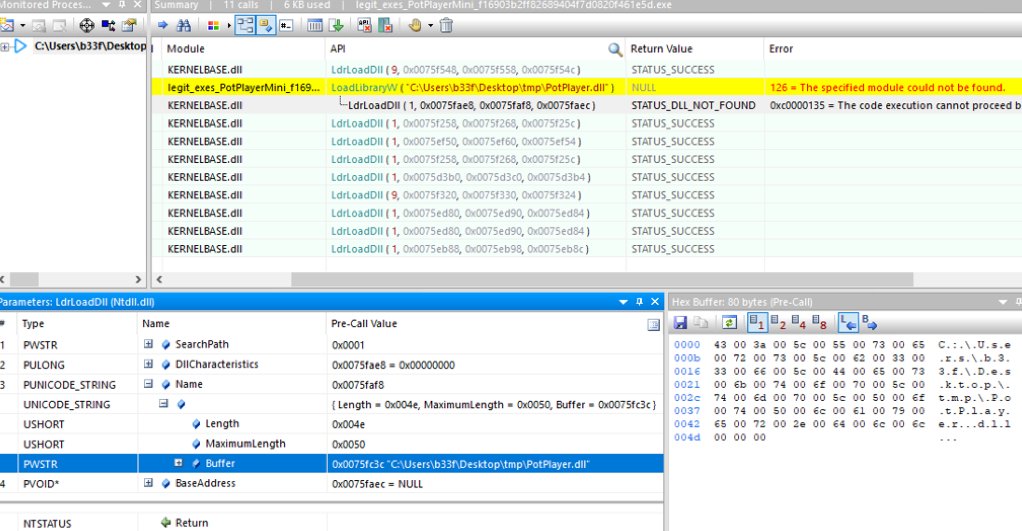Image resolution: width=1022 pixels, height=531 pixels.
Task: Open the small arrow next to the colored squares
Action: coord(229,26)
